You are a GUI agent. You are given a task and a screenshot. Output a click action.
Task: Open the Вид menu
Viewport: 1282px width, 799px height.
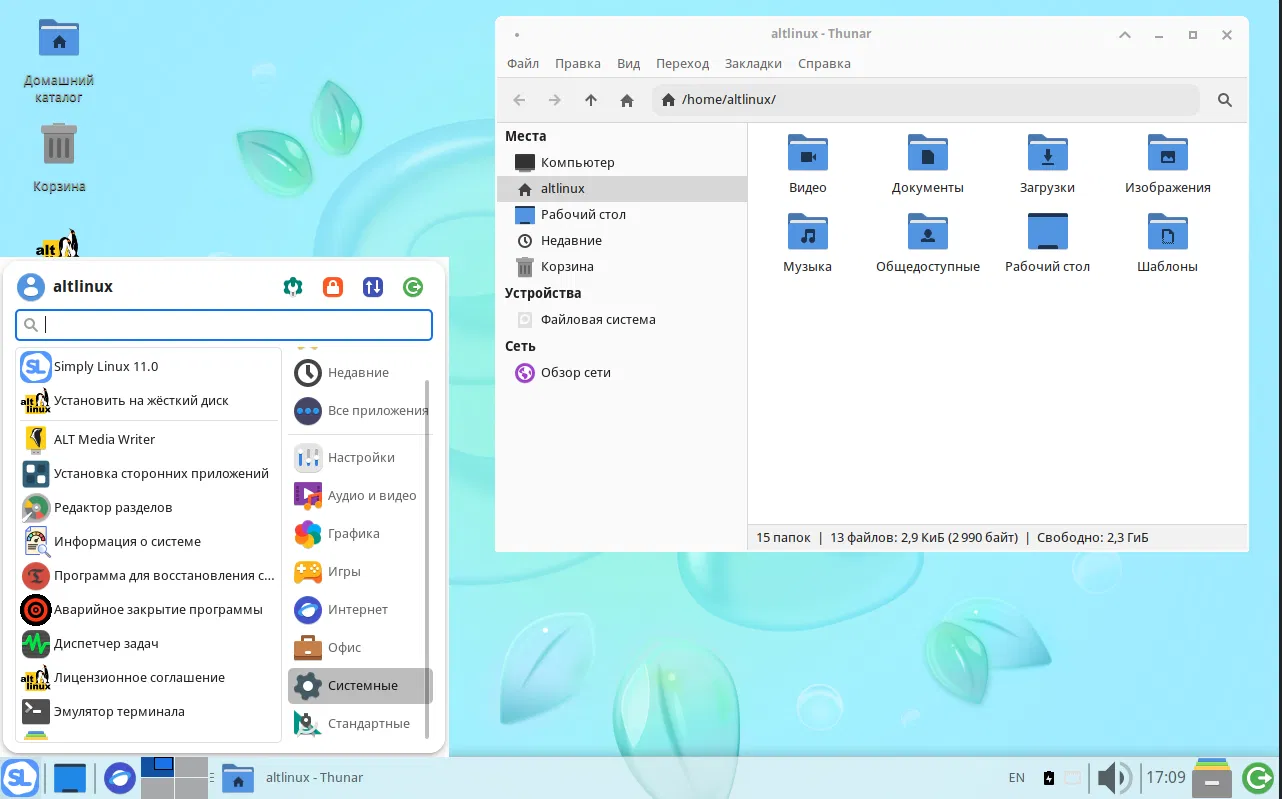(x=629, y=63)
